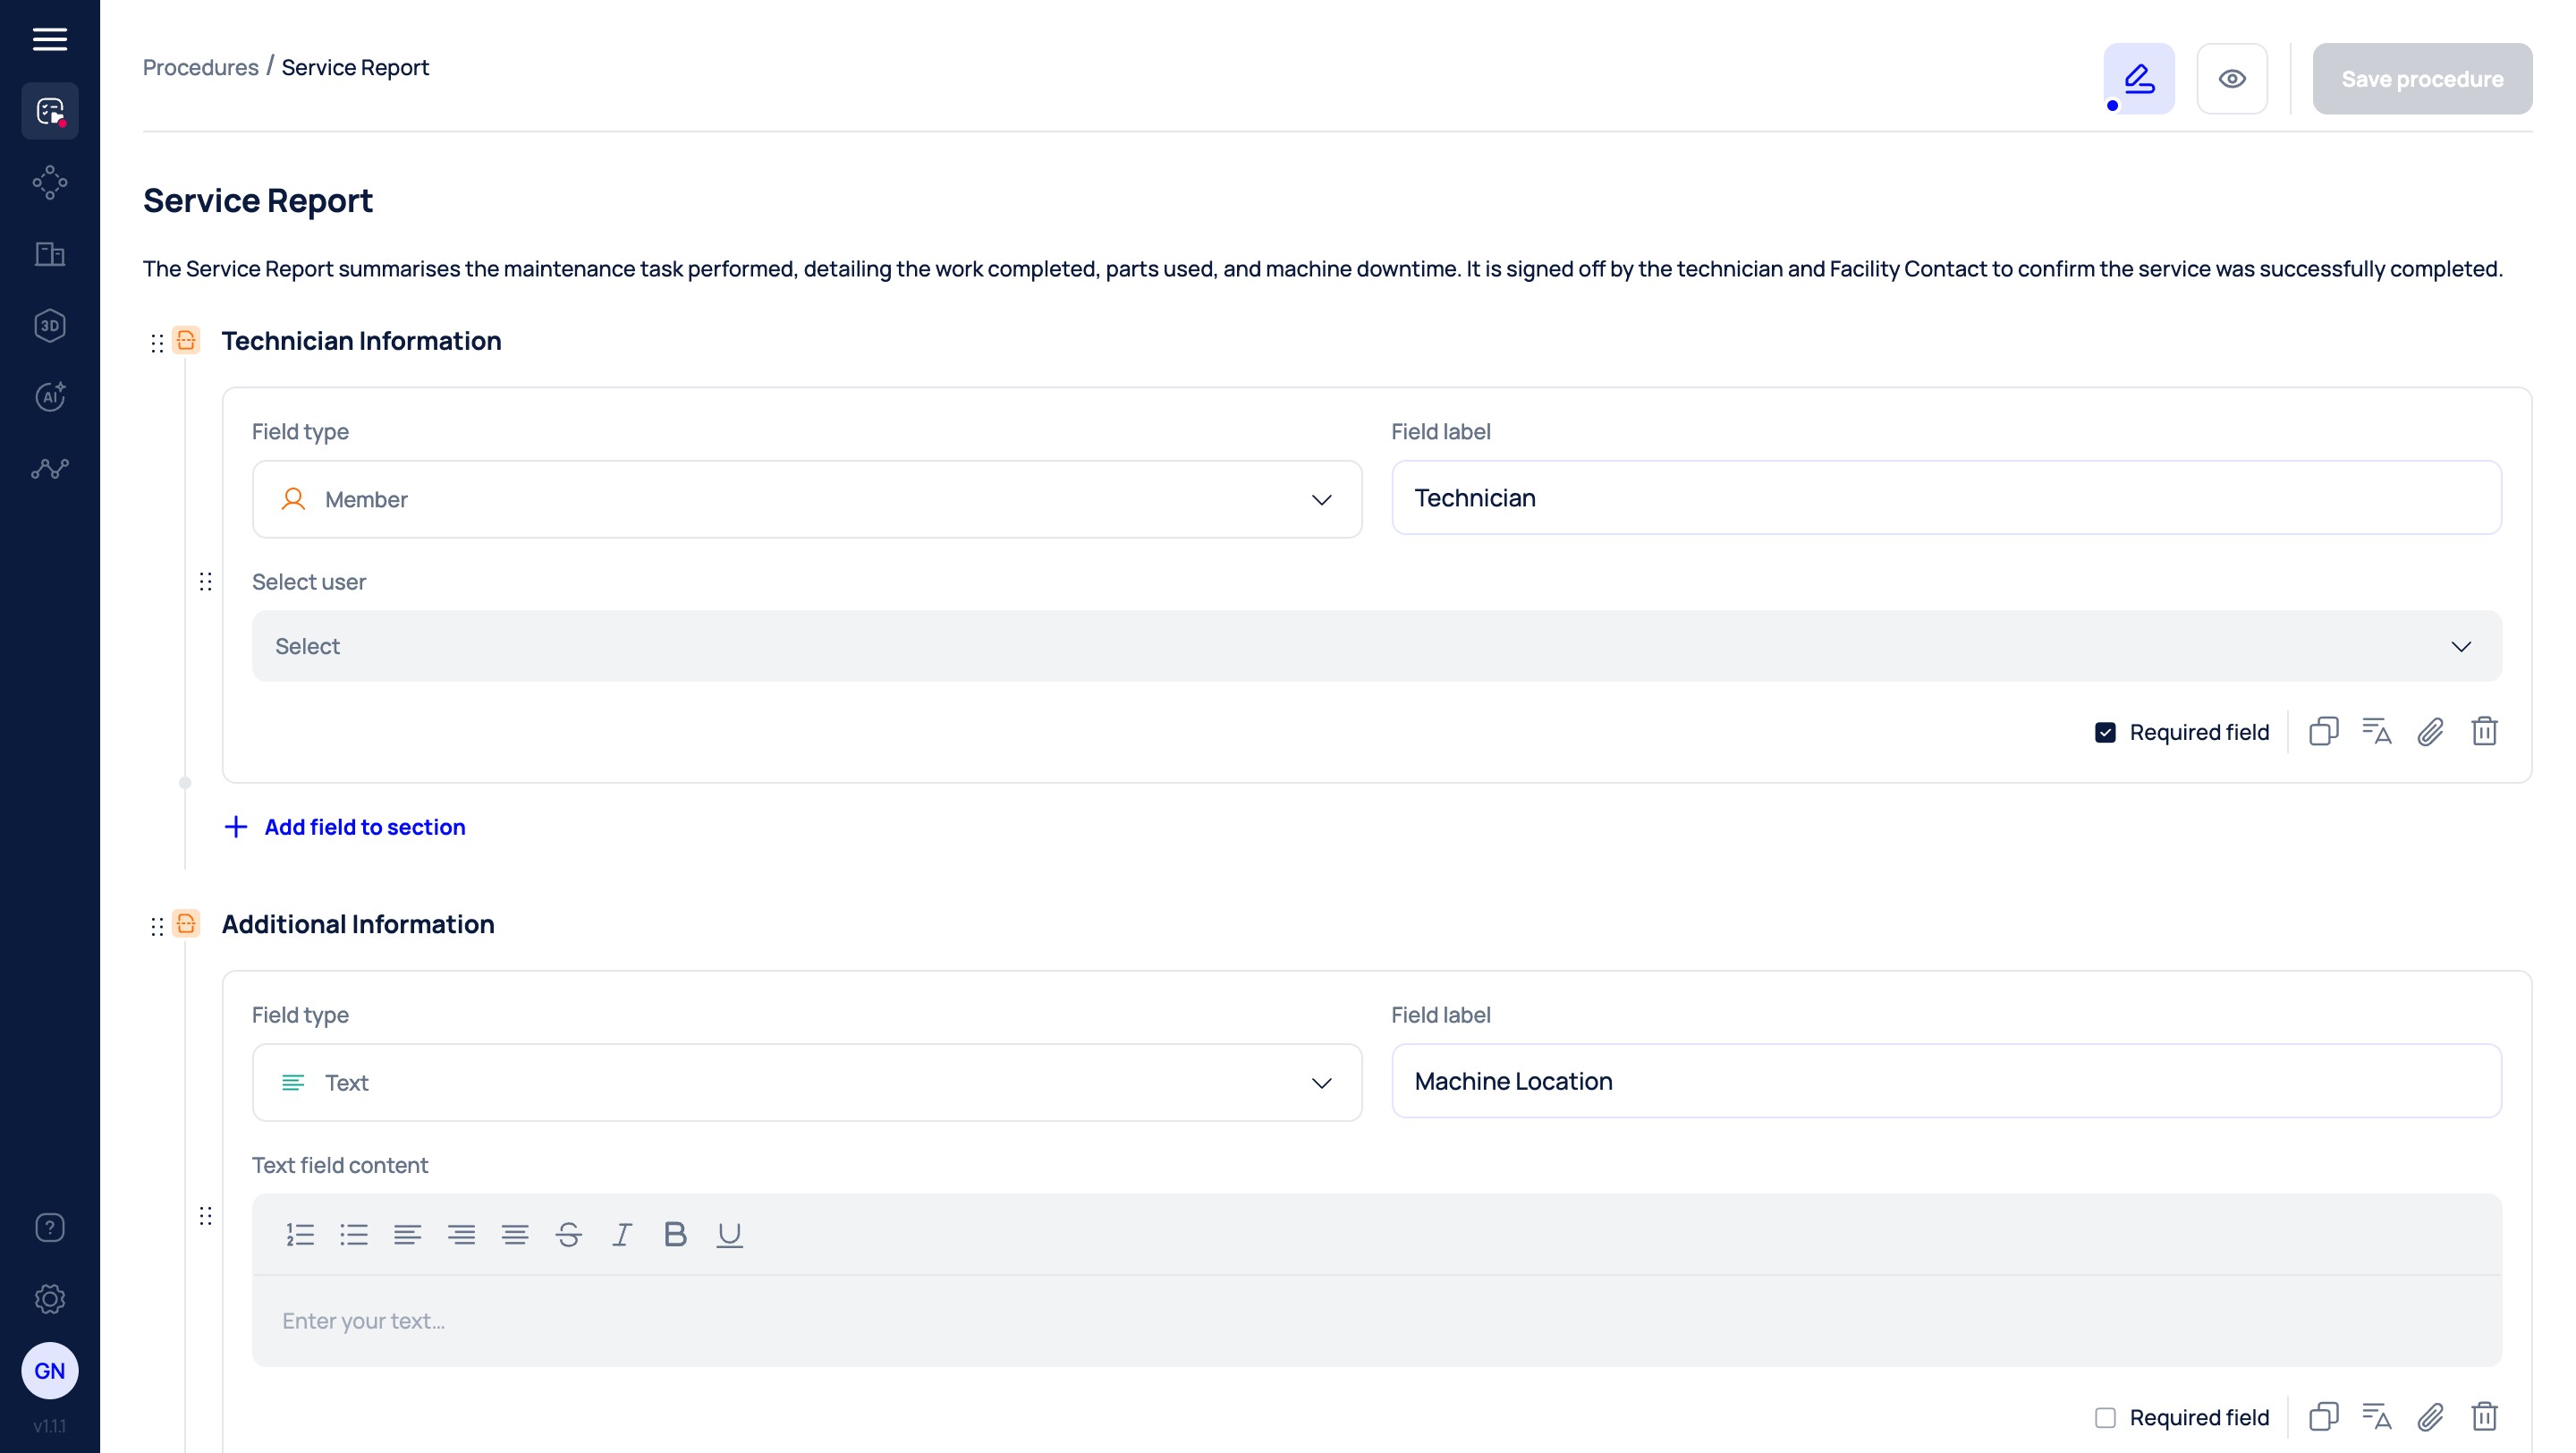
Task: Apply strikethrough formatting in text editor
Action: 568,1235
